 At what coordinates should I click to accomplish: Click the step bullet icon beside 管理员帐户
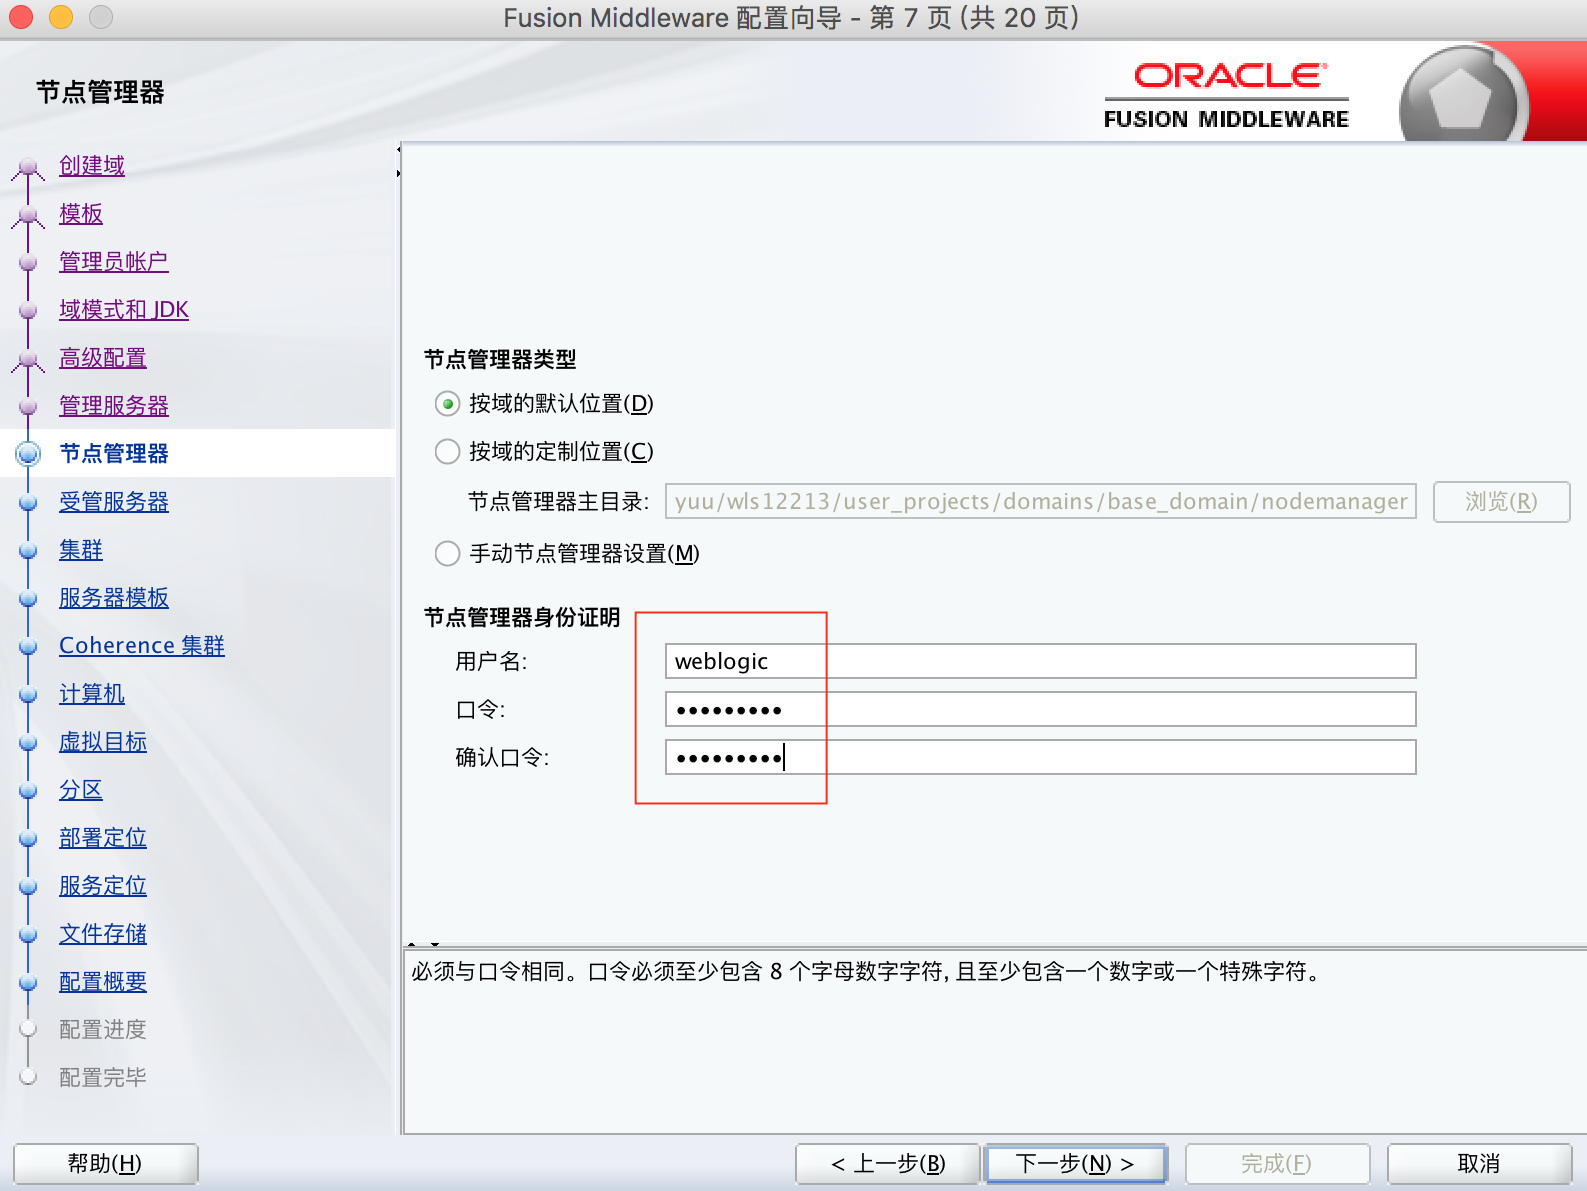[x=28, y=263]
